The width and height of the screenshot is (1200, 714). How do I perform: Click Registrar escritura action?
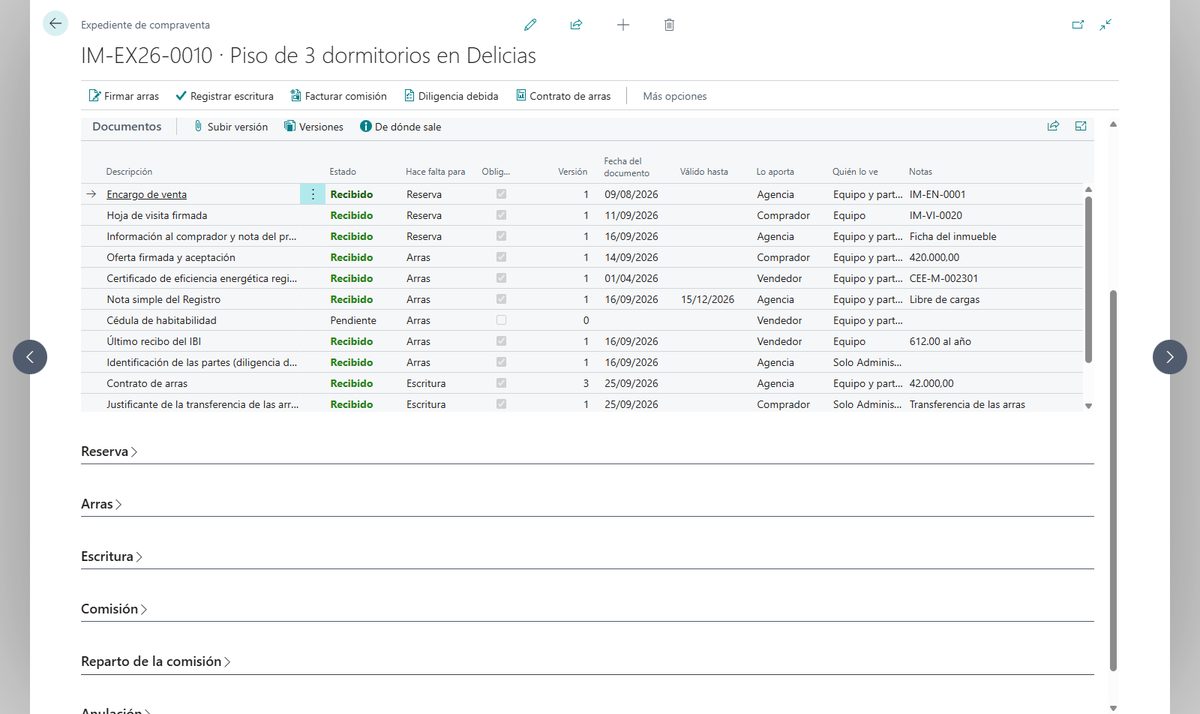[x=224, y=96]
